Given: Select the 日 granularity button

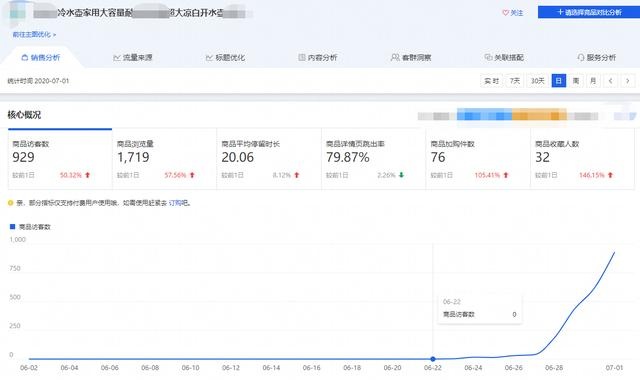Looking at the screenshot, I should 559,81.
